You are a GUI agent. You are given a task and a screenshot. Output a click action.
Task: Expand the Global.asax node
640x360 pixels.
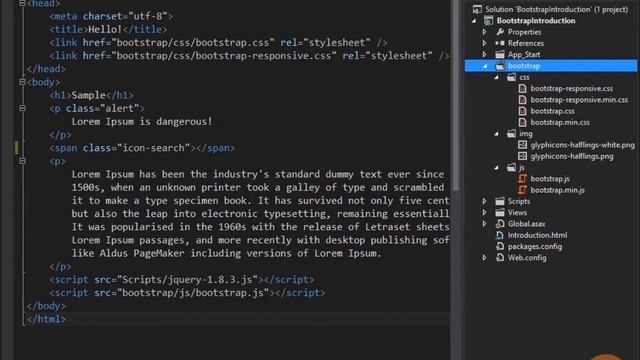click(x=484, y=224)
